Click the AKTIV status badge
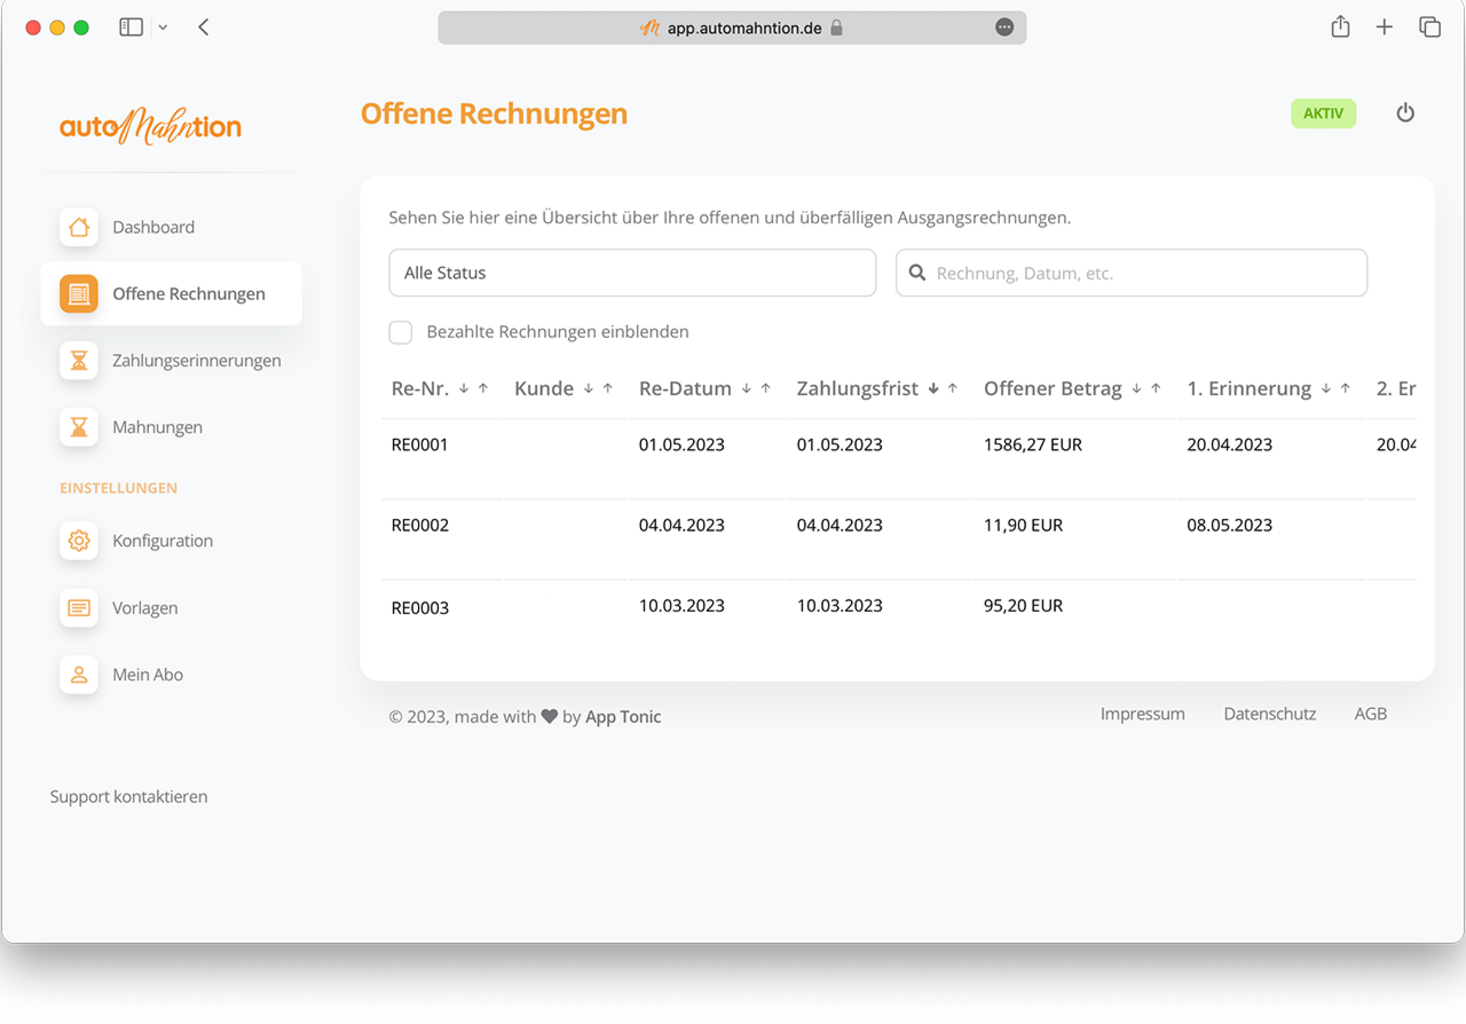Image resolution: width=1466 pixels, height=1024 pixels. point(1323,113)
